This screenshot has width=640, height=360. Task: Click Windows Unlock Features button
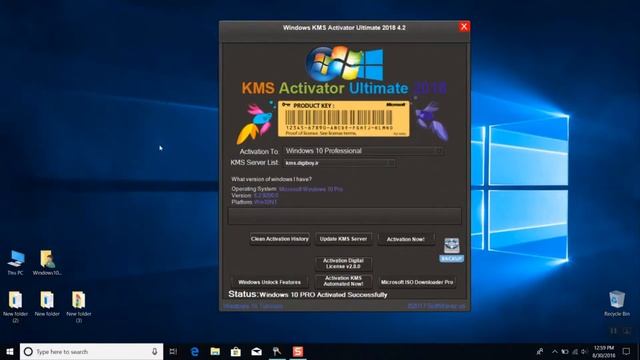click(x=269, y=282)
